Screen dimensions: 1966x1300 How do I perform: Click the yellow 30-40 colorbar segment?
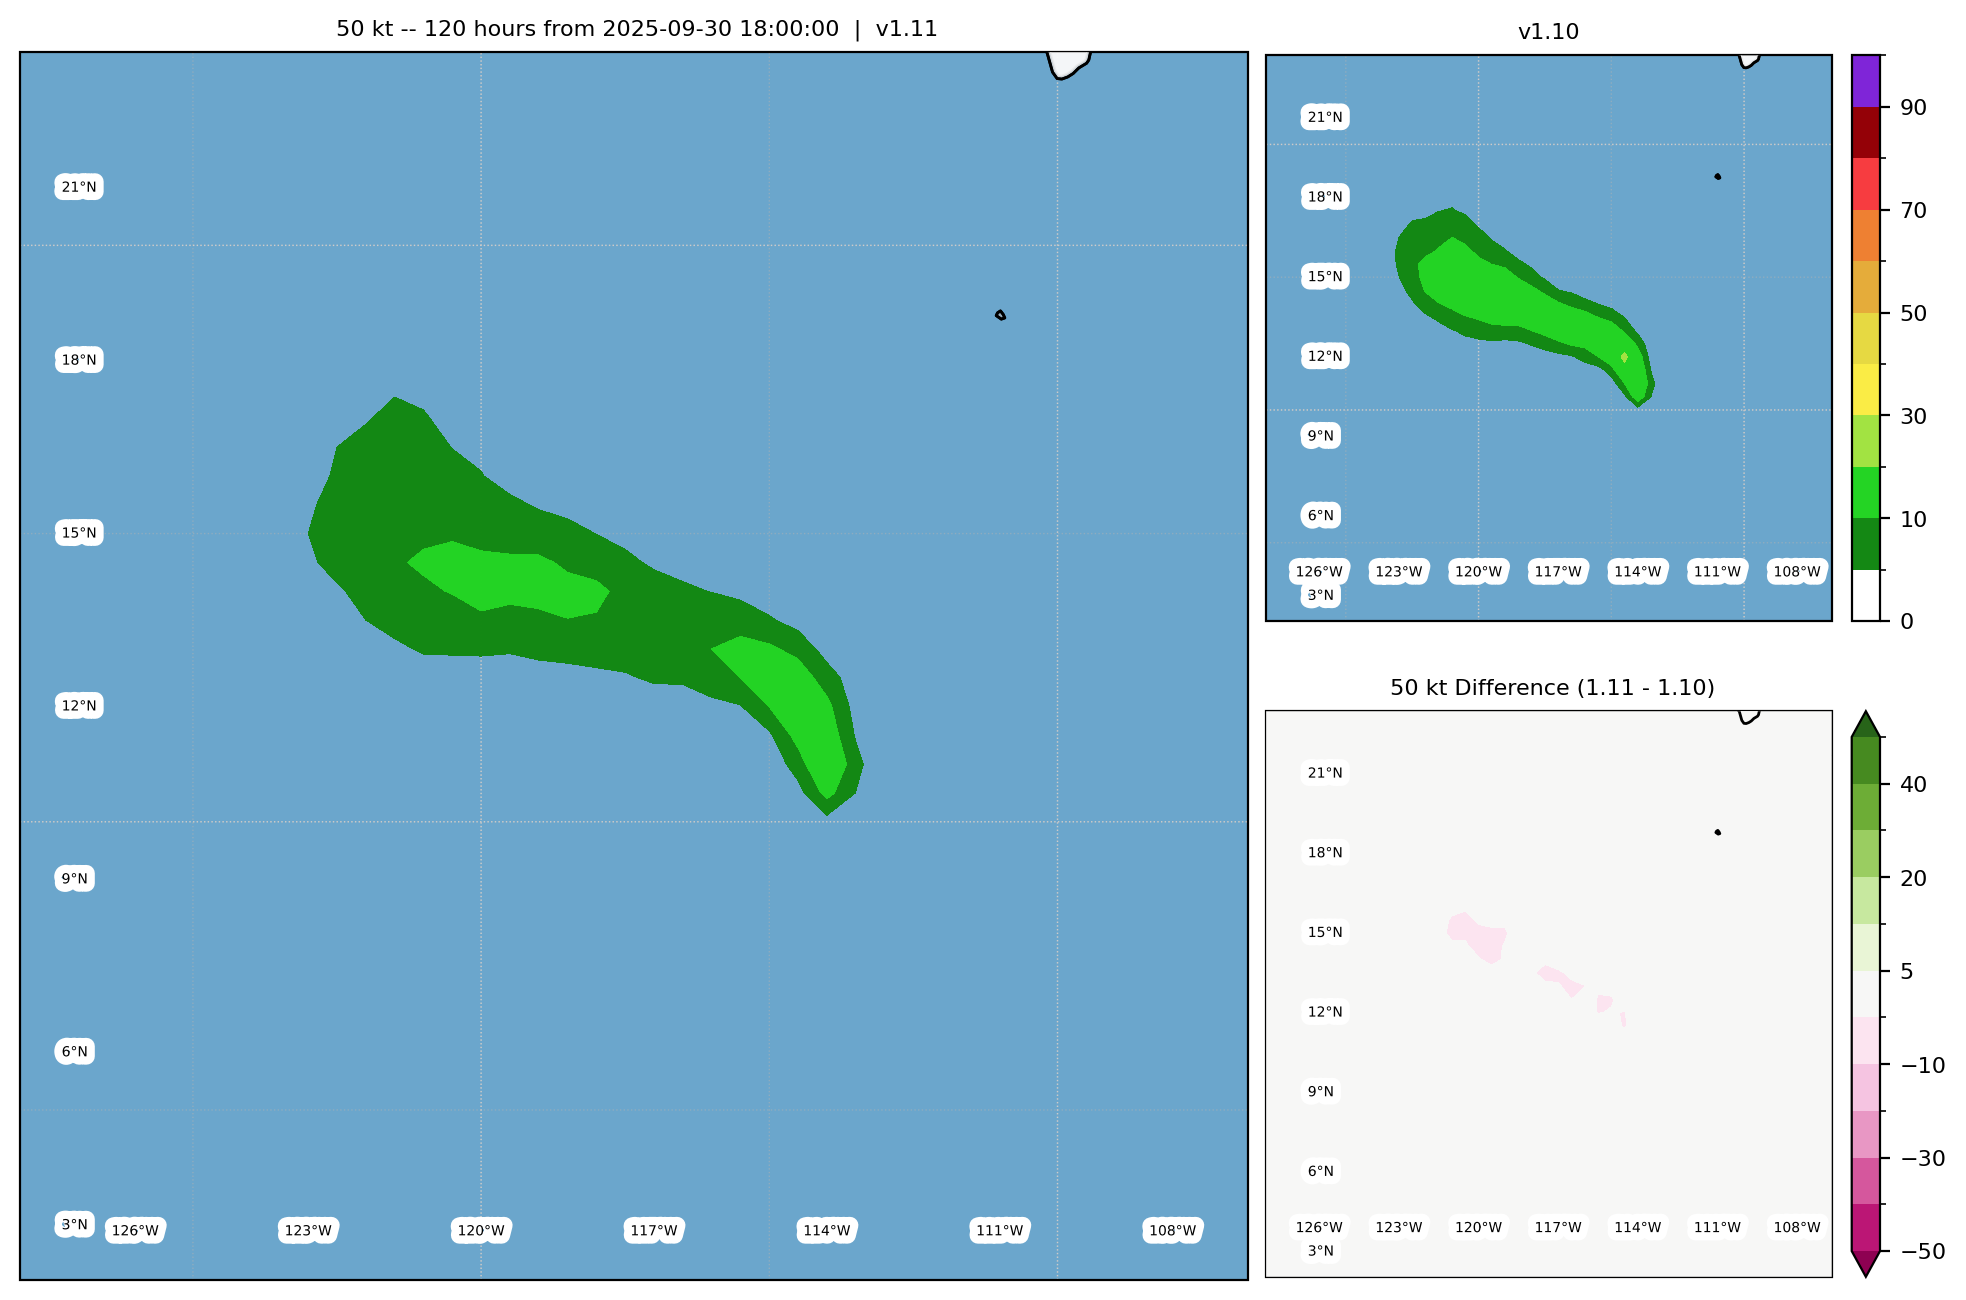point(1866,389)
